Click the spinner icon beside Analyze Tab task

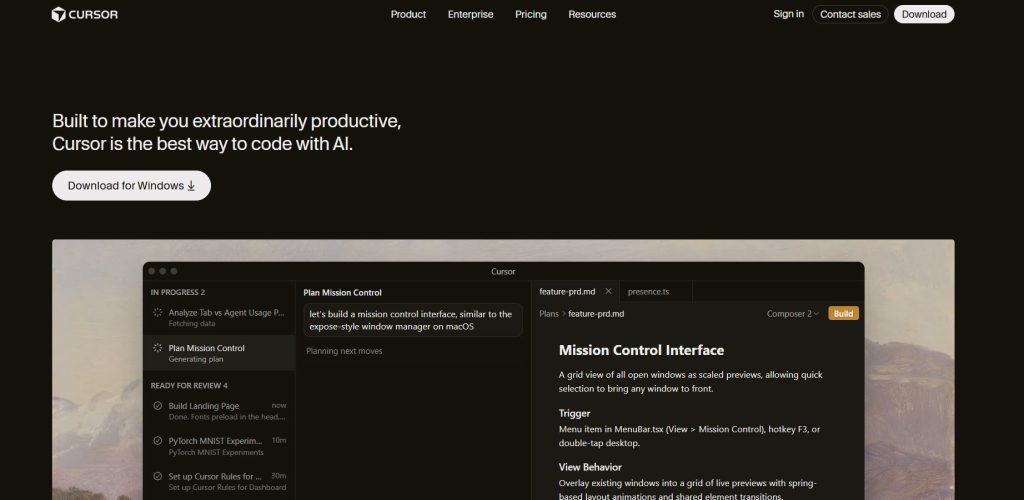click(x=157, y=313)
